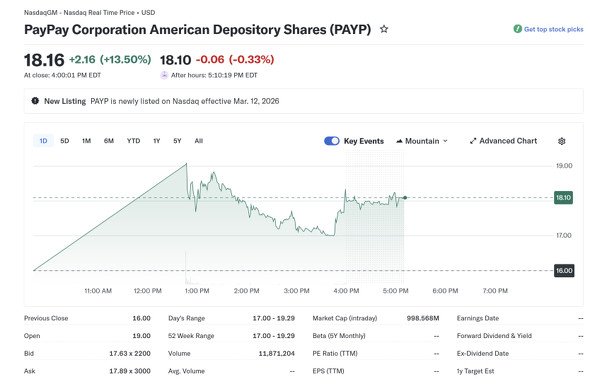This screenshot has width=590, height=384.
Task: Show the 6M chart range
Action: 109,141
